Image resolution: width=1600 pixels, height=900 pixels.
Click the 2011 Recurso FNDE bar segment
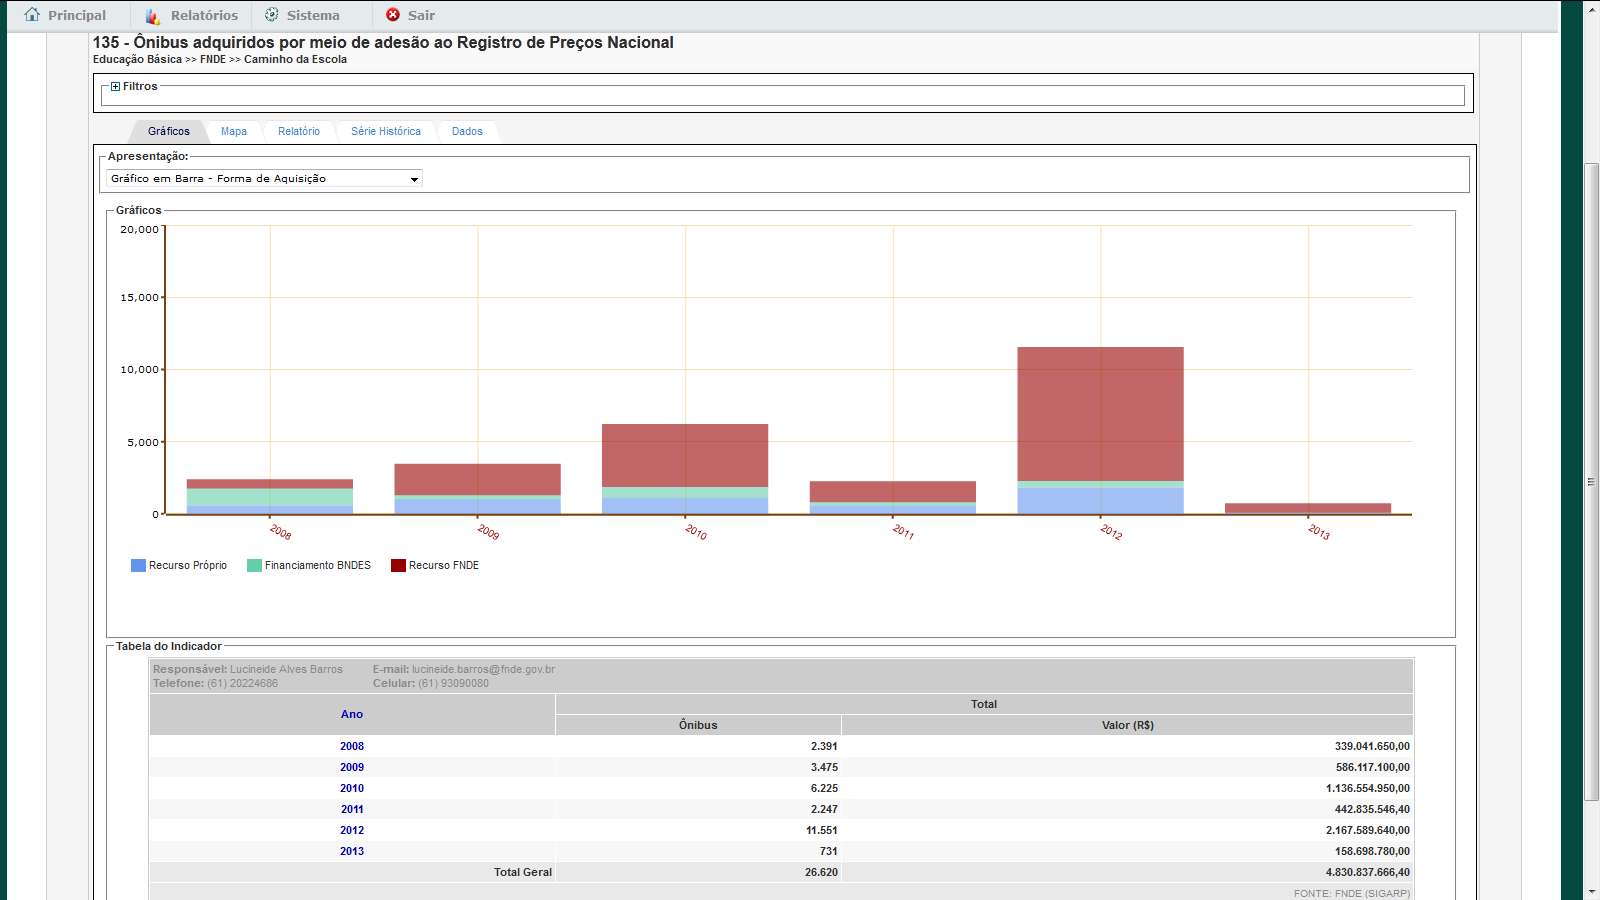pos(893,491)
